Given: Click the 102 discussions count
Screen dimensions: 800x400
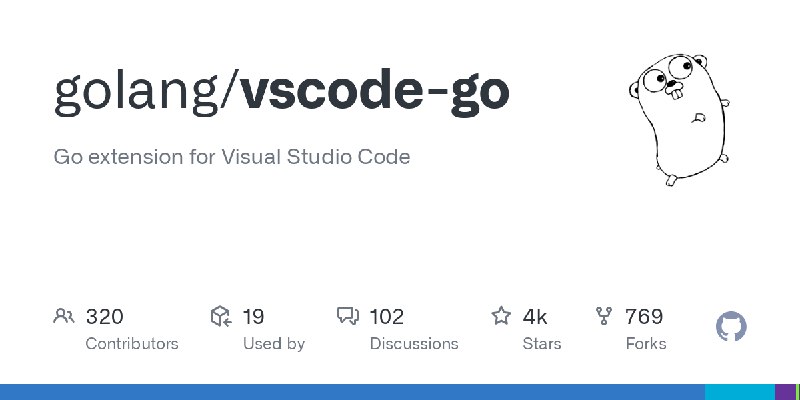Looking at the screenshot, I should (387, 317).
